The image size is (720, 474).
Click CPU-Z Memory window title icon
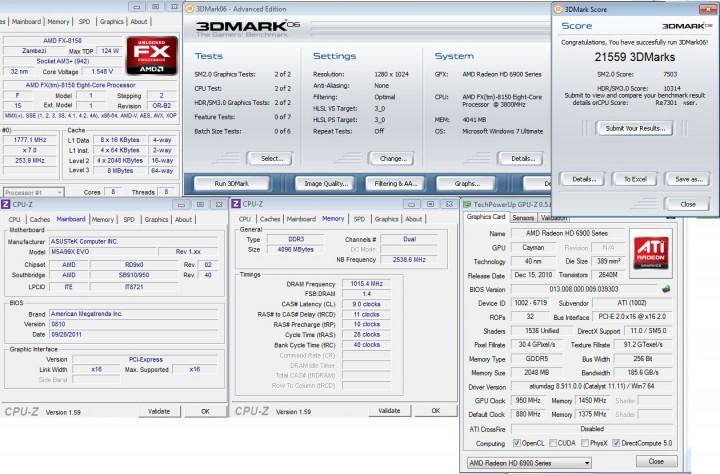pyautogui.click(x=236, y=204)
